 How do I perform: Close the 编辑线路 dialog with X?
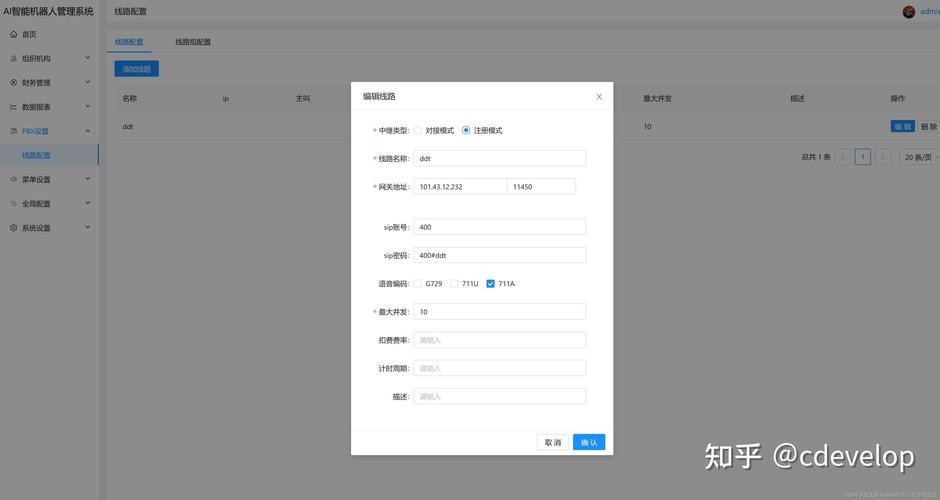tap(599, 97)
